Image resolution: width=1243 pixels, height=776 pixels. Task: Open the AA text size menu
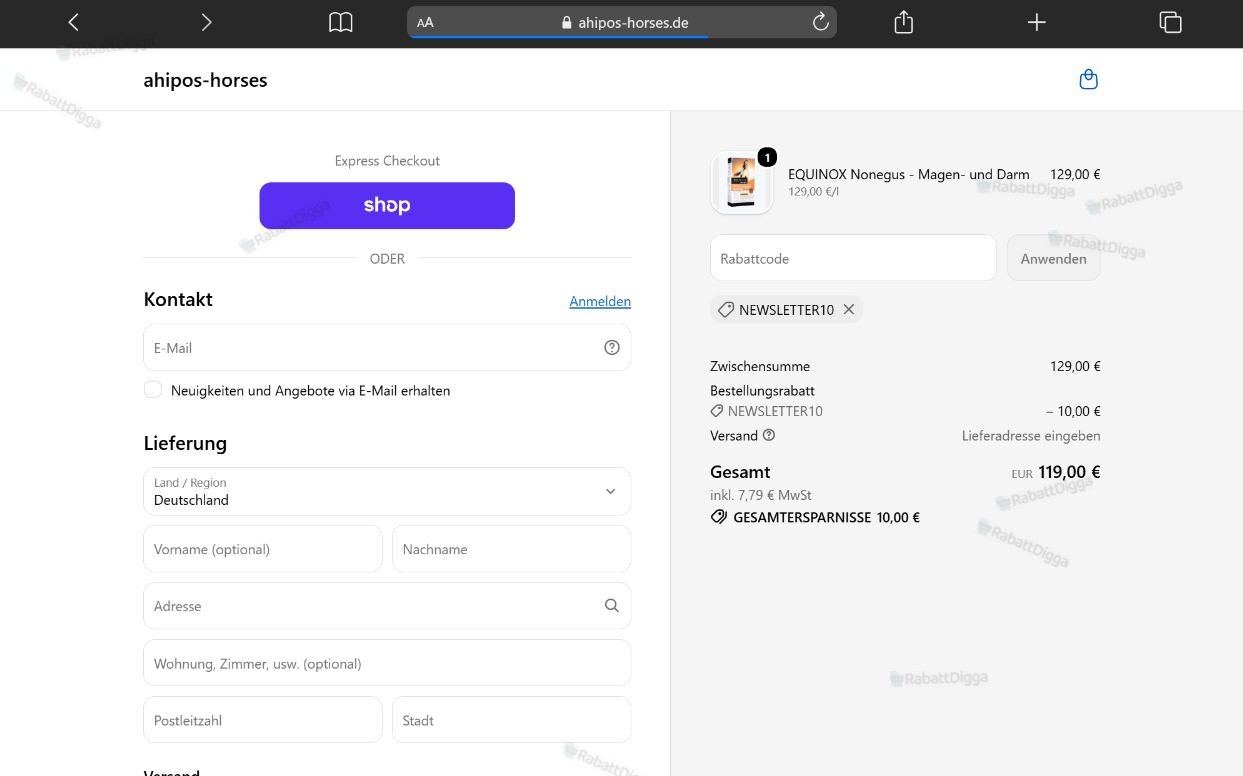point(426,22)
